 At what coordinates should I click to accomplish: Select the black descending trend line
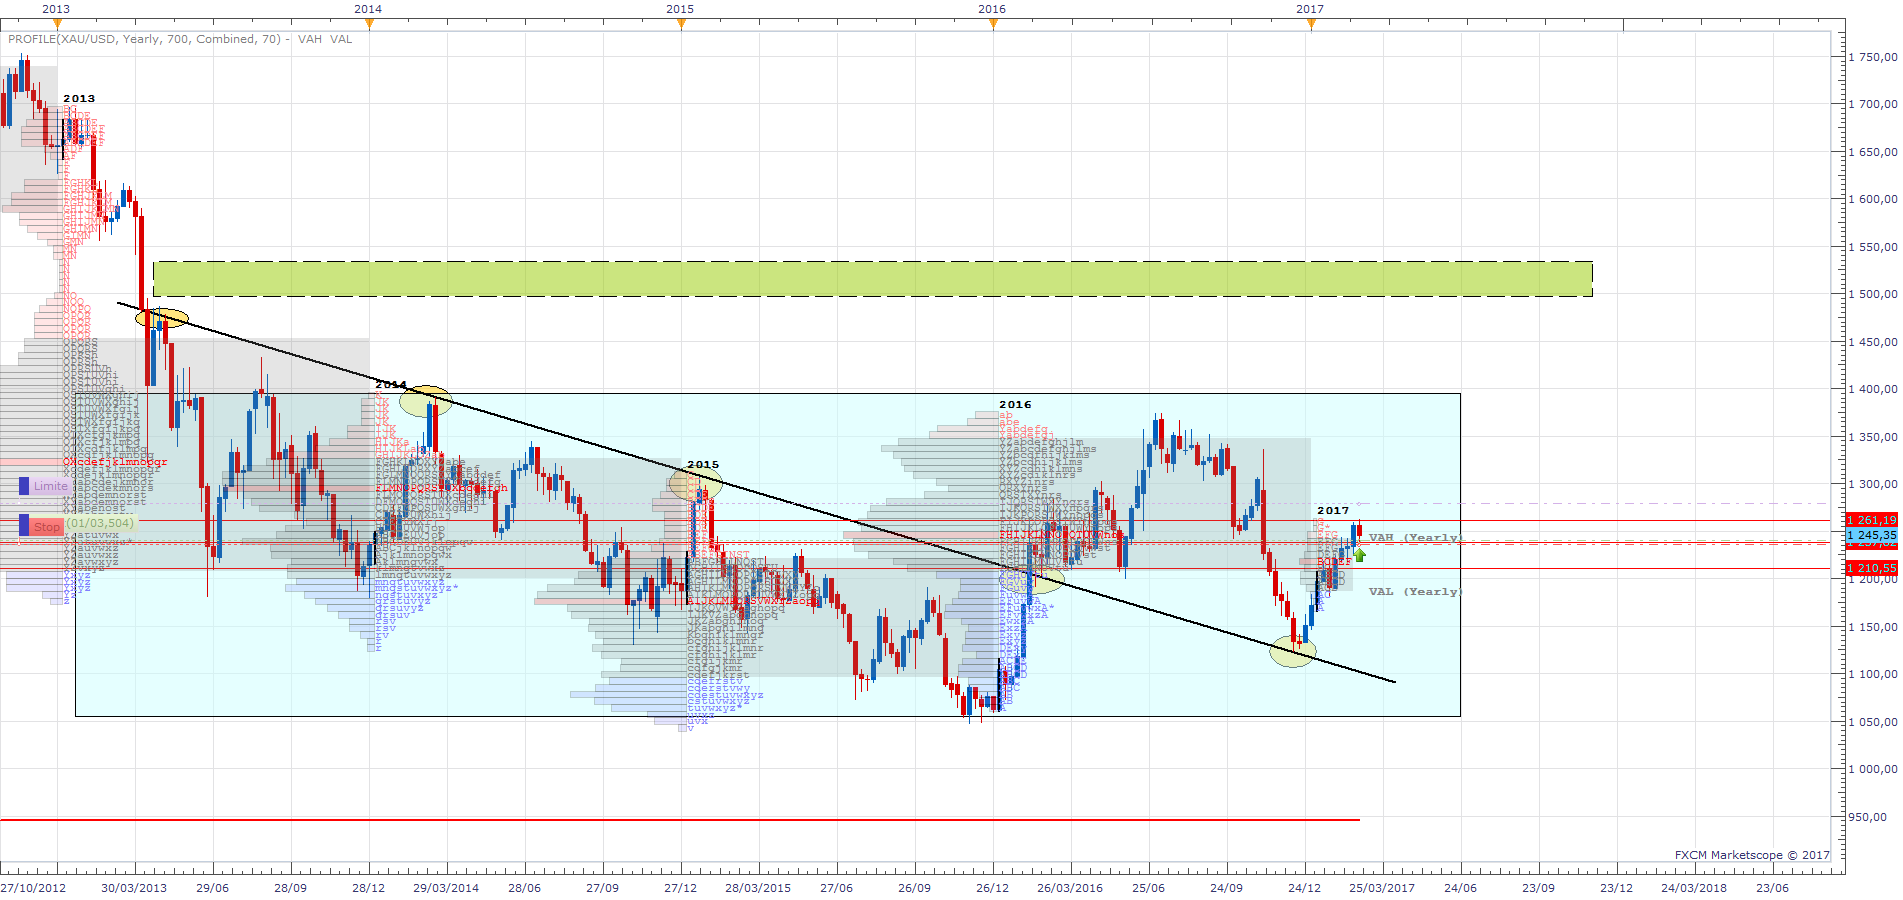[756, 492]
